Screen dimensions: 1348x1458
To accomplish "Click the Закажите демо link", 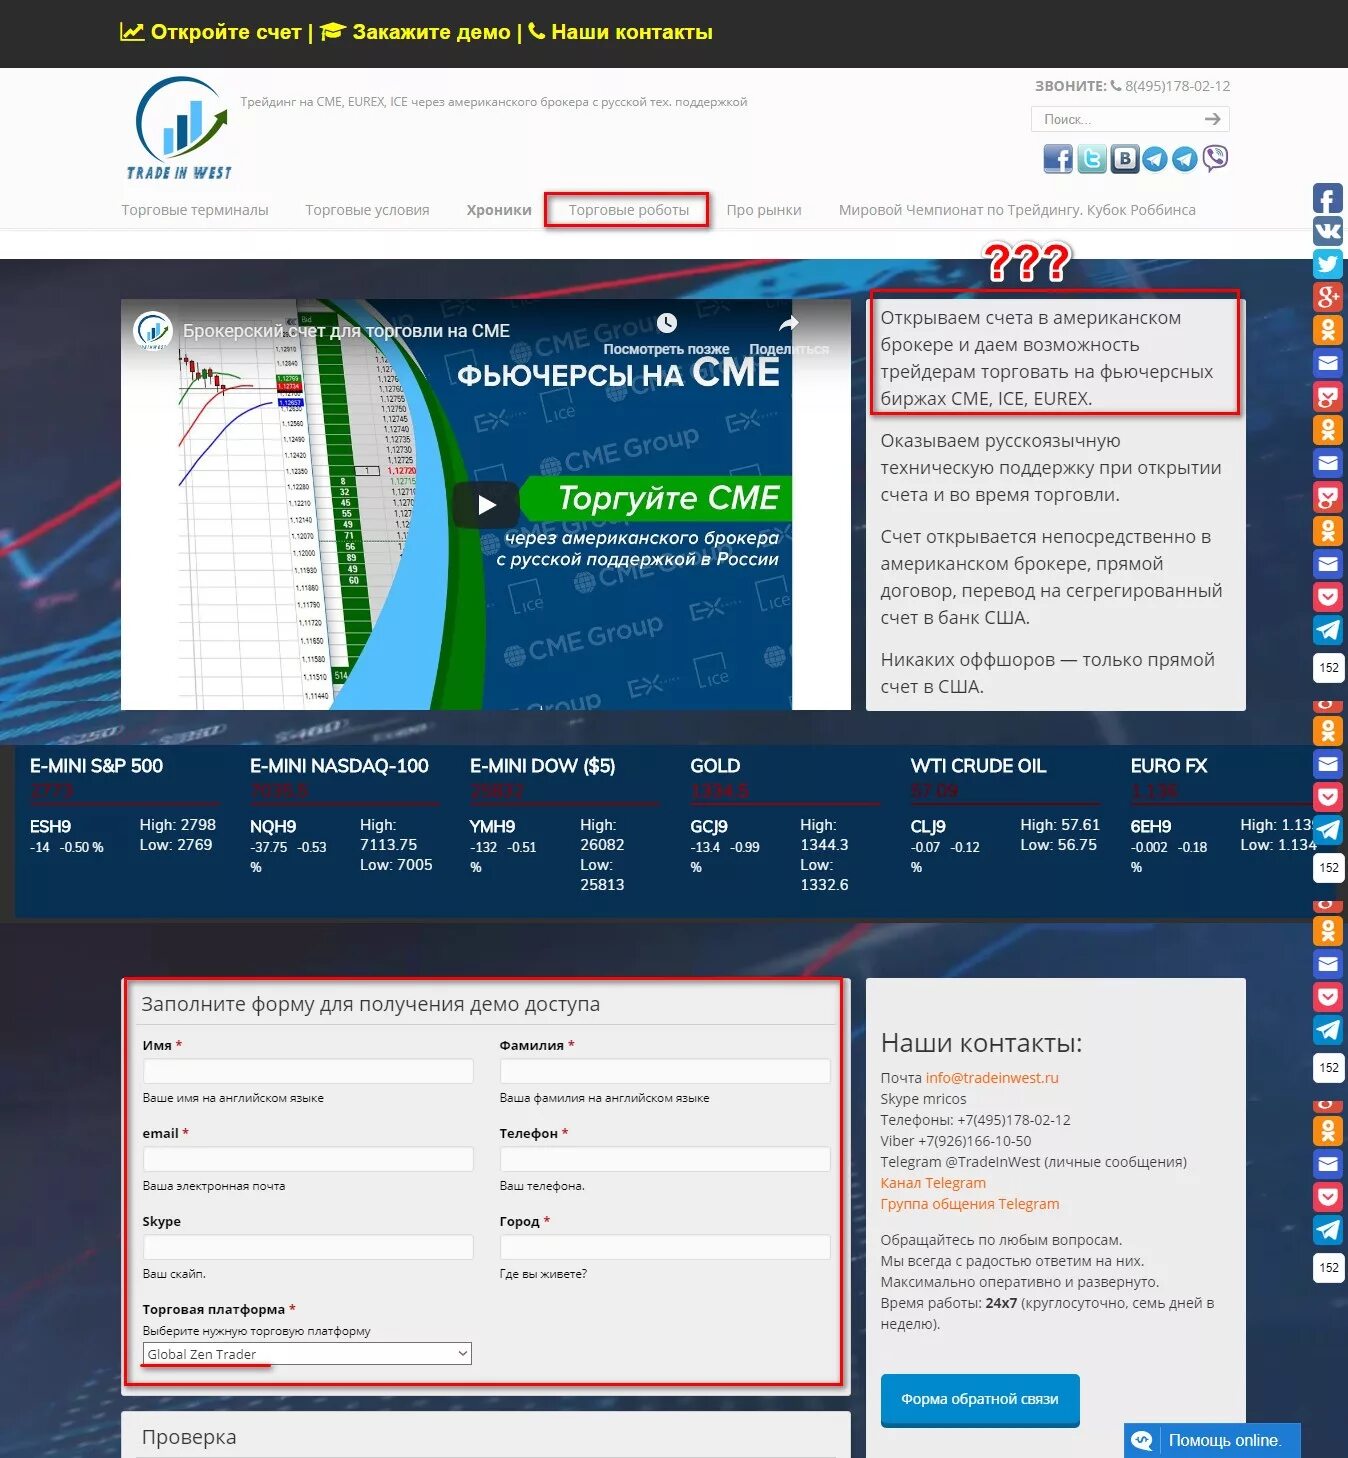I will (x=431, y=32).
